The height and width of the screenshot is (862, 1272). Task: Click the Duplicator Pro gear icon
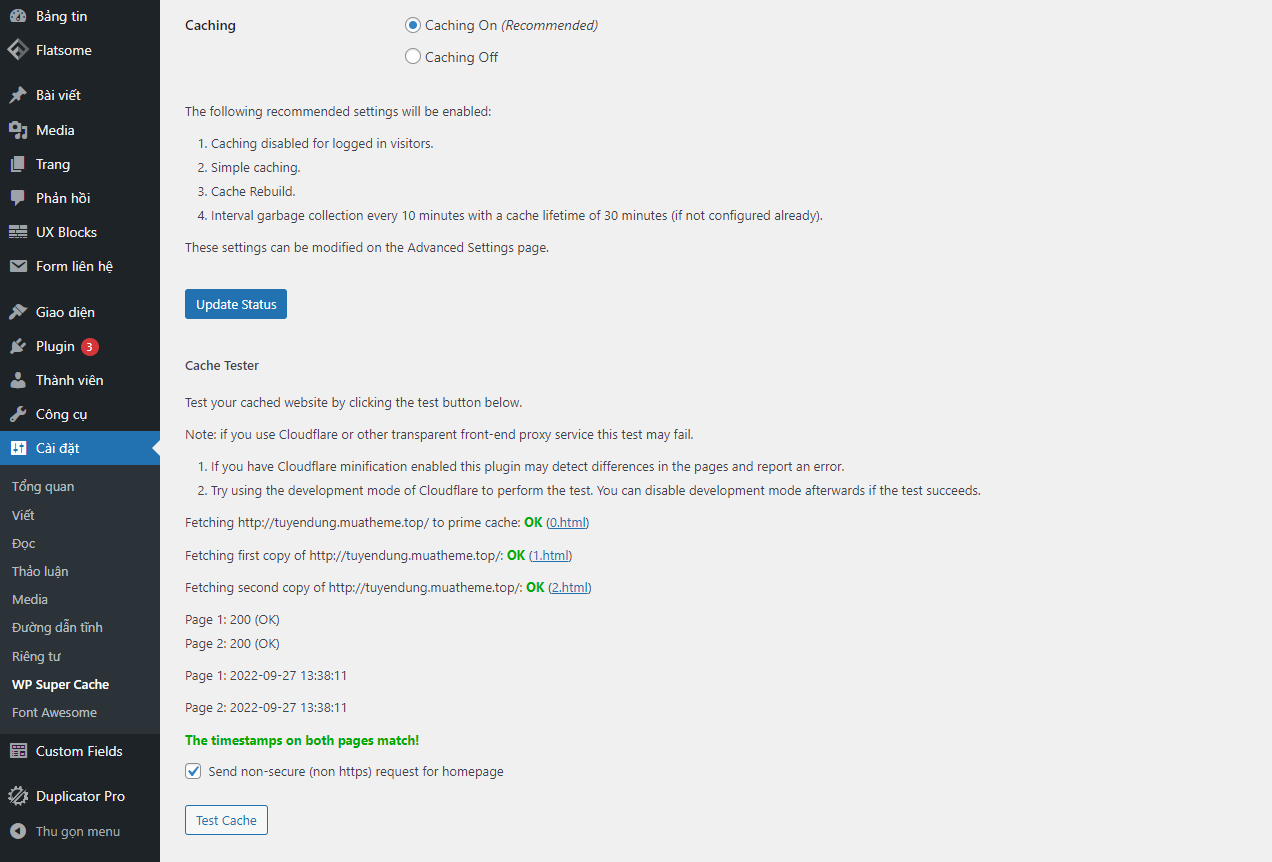point(18,796)
